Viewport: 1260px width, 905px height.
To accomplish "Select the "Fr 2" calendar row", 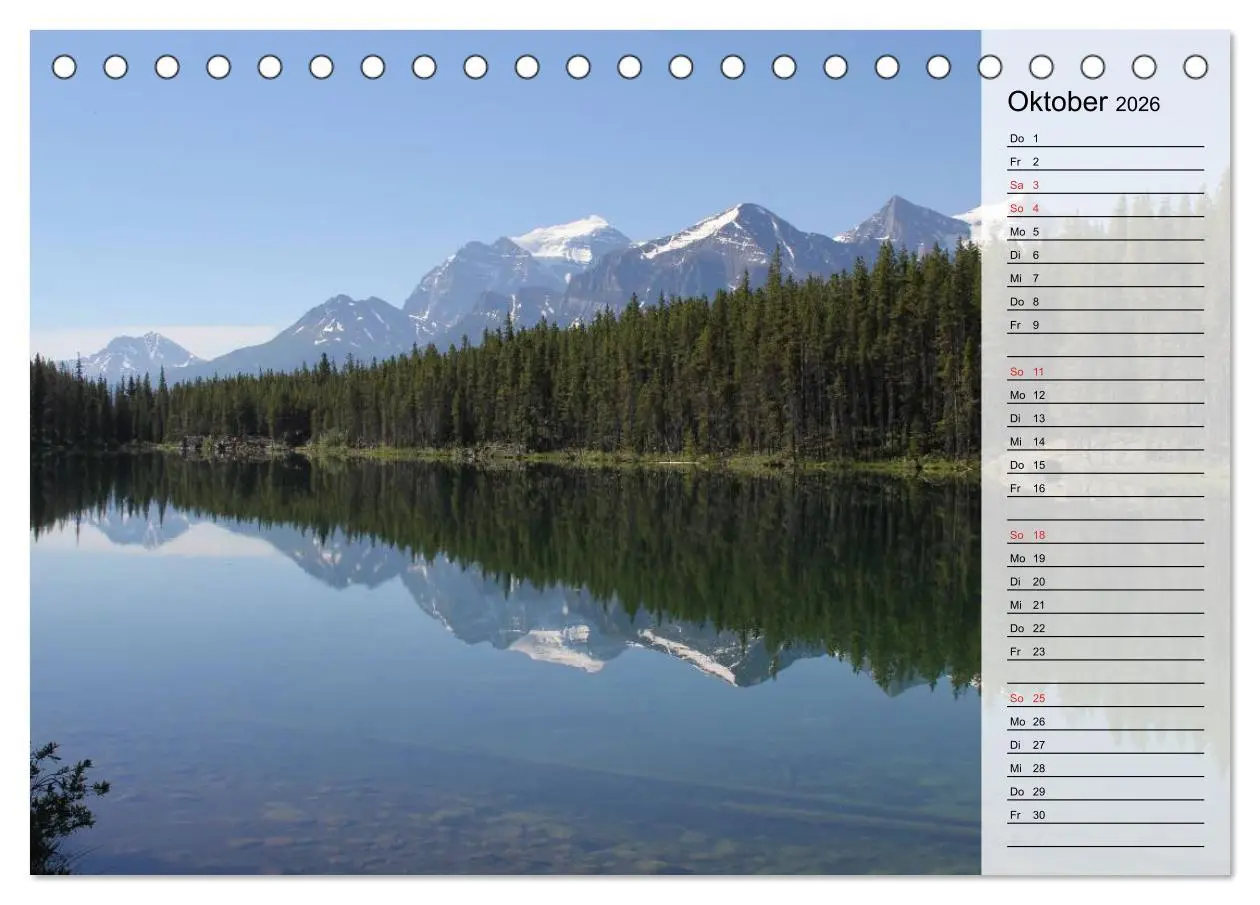I will click(1105, 161).
